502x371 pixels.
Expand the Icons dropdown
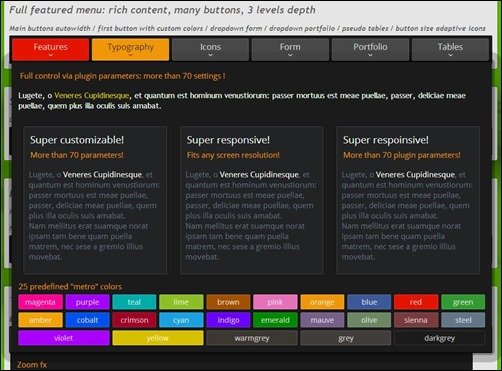pyautogui.click(x=210, y=49)
